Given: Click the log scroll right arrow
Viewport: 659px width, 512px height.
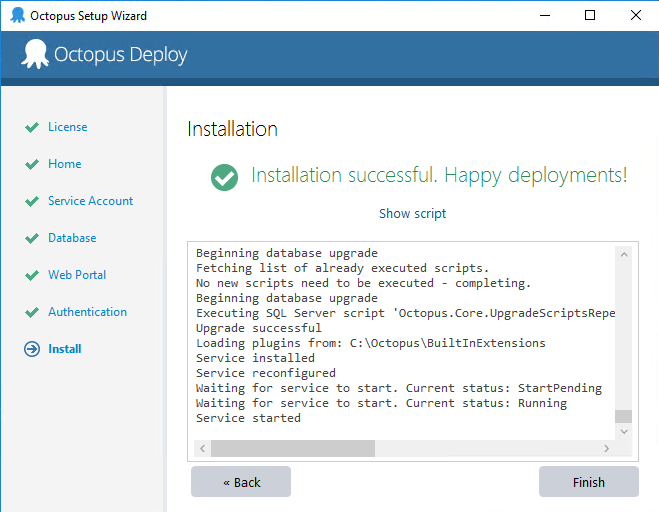Looking at the screenshot, I should [606, 448].
